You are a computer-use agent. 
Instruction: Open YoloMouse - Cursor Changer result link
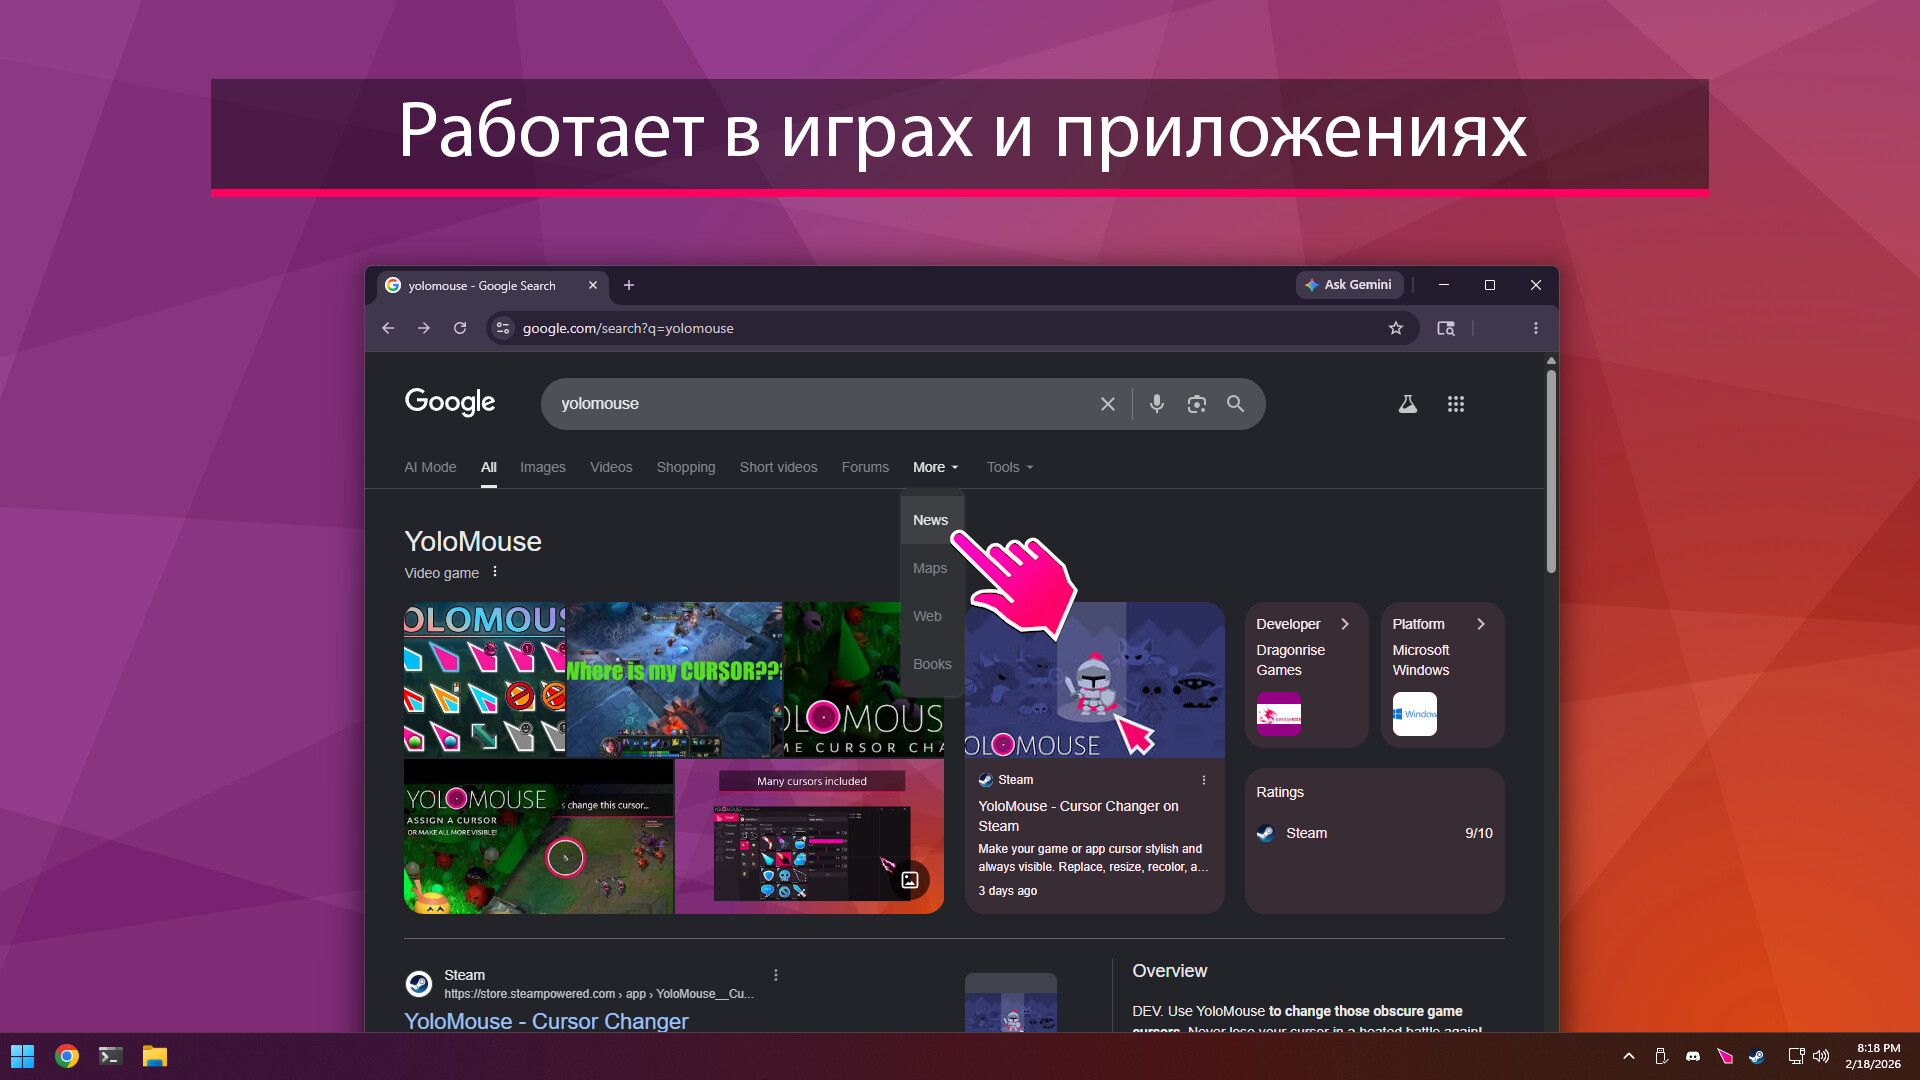pos(546,1021)
